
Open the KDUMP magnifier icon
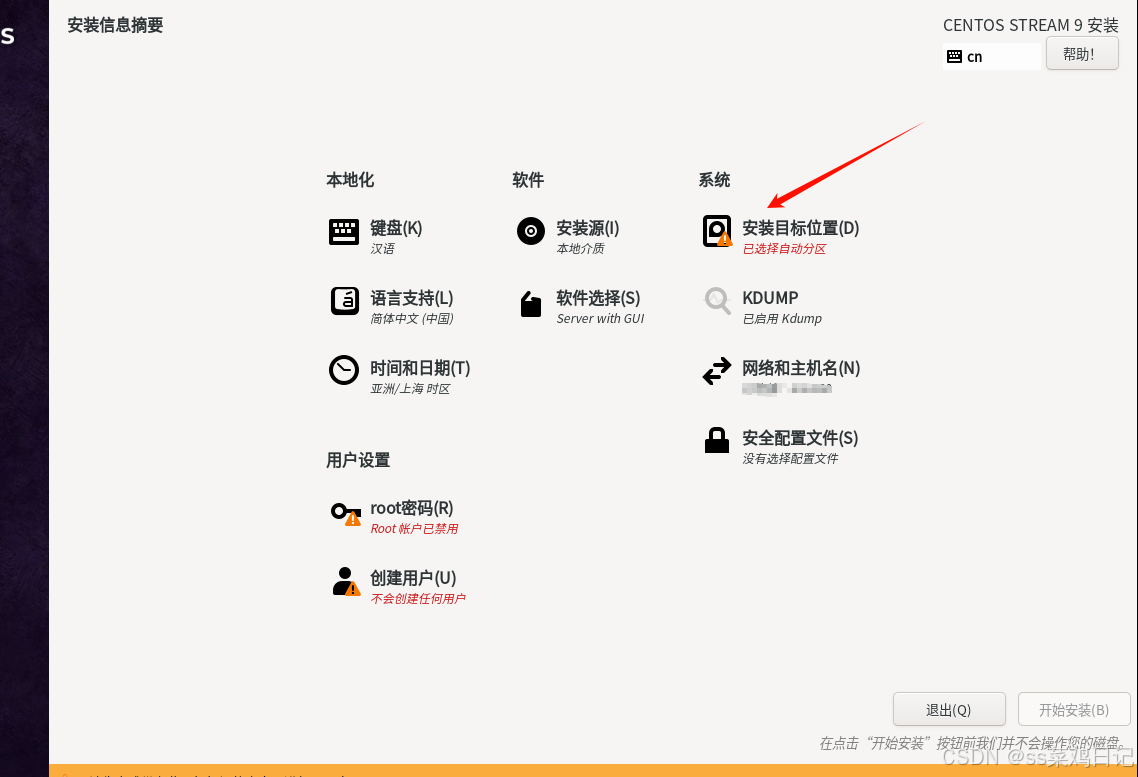tap(717, 300)
